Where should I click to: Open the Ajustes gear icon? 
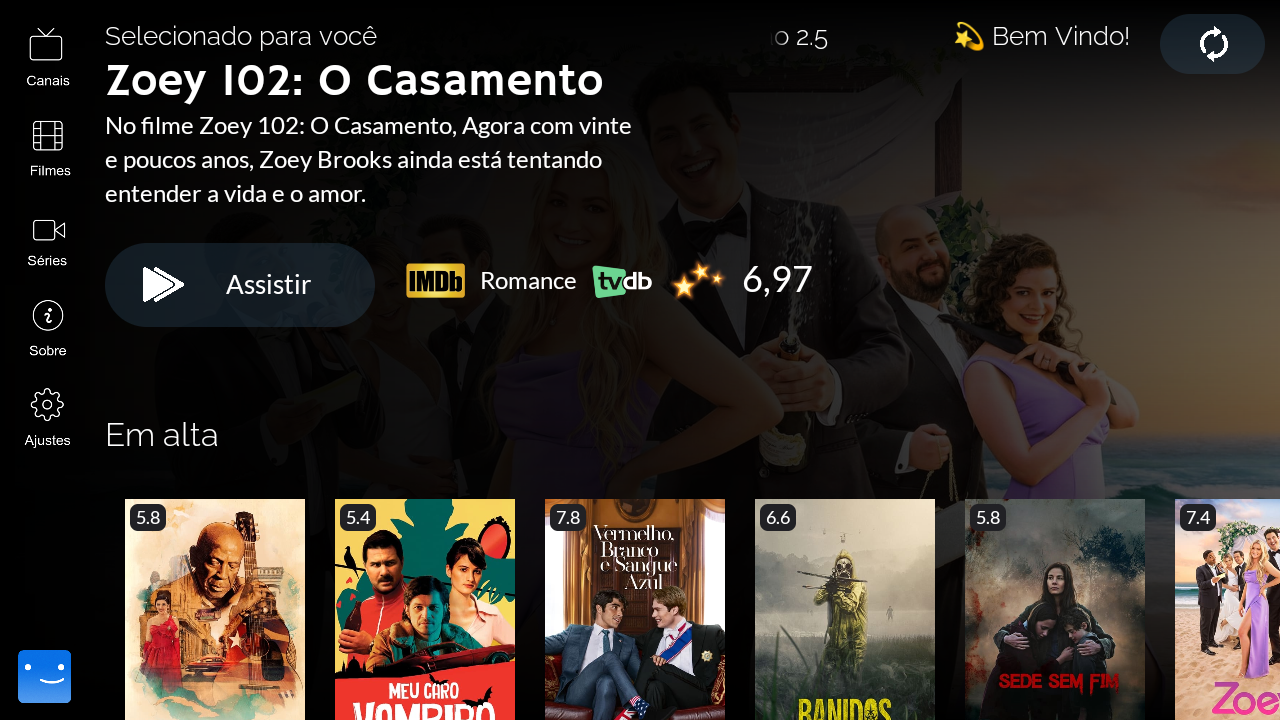[47, 405]
